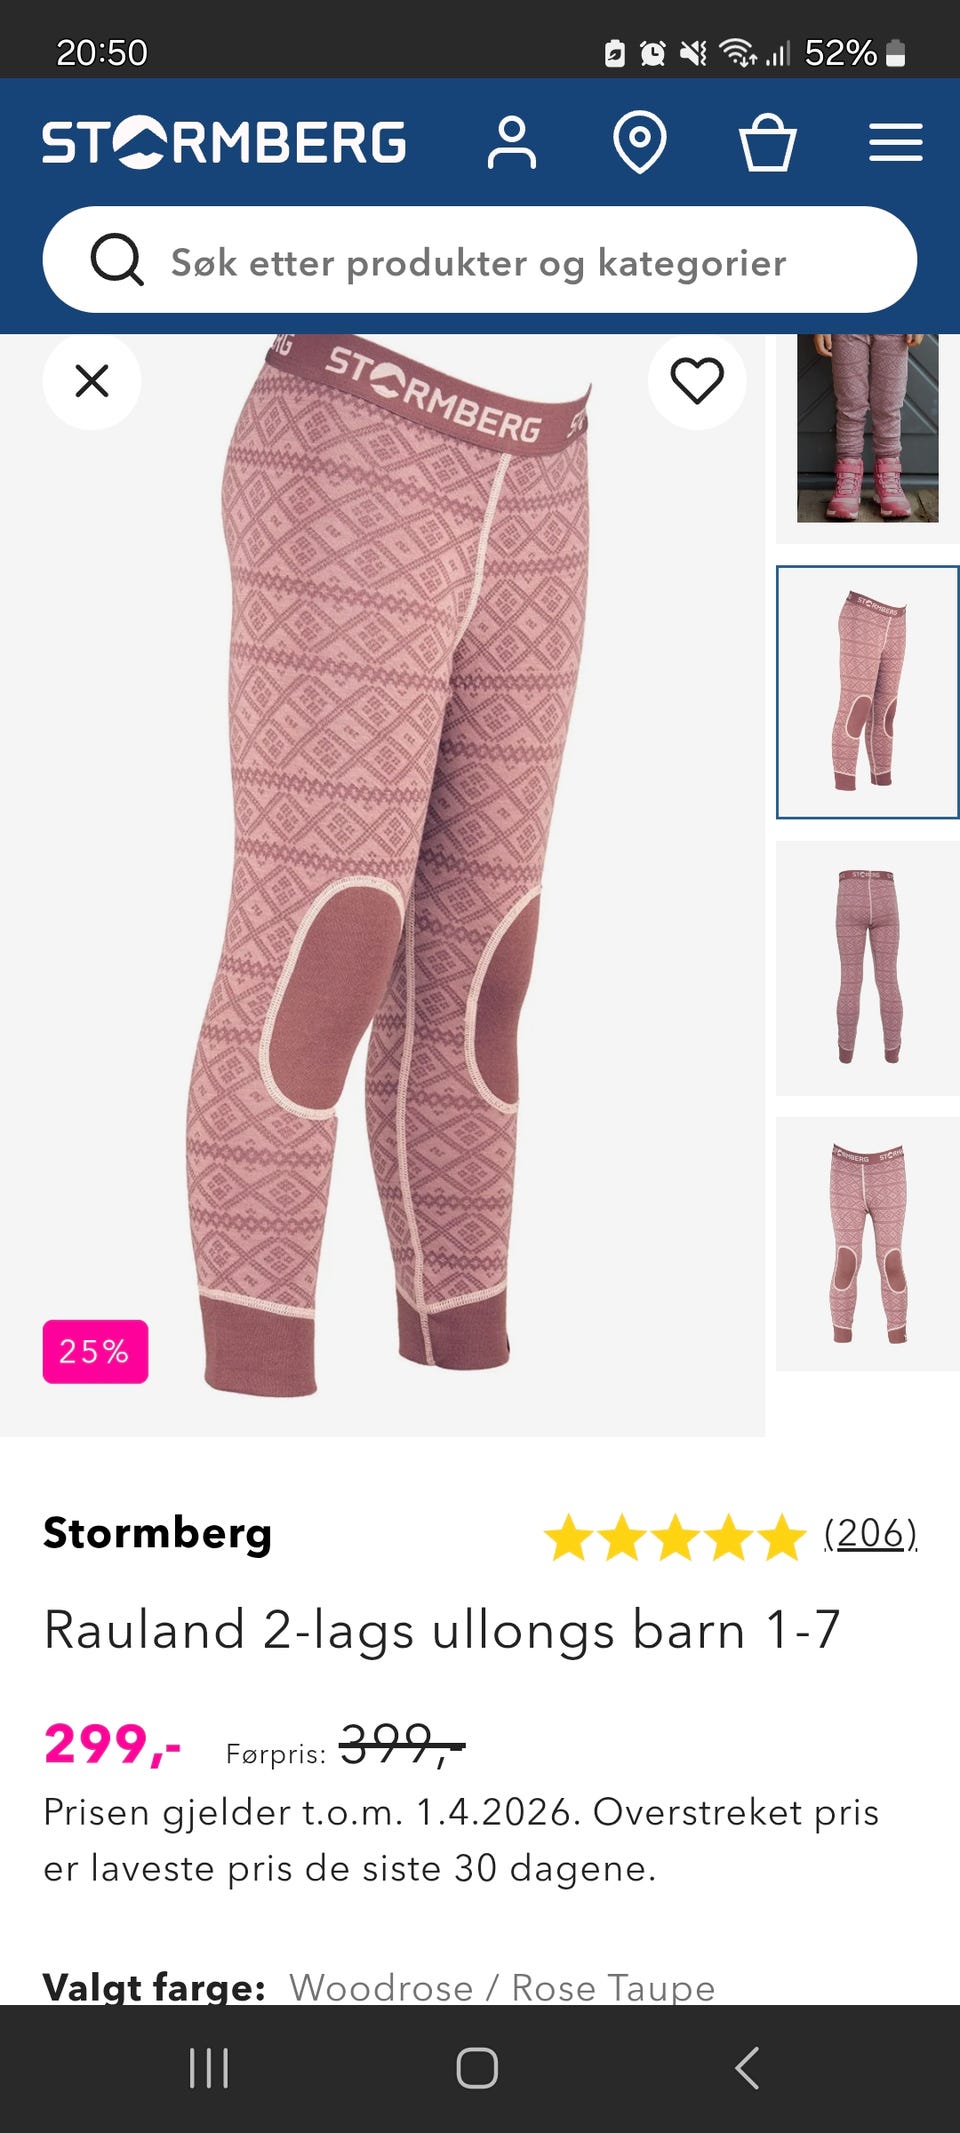Tap the search magnifier icon
The height and width of the screenshot is (2133, 960).
coord(117,260)
